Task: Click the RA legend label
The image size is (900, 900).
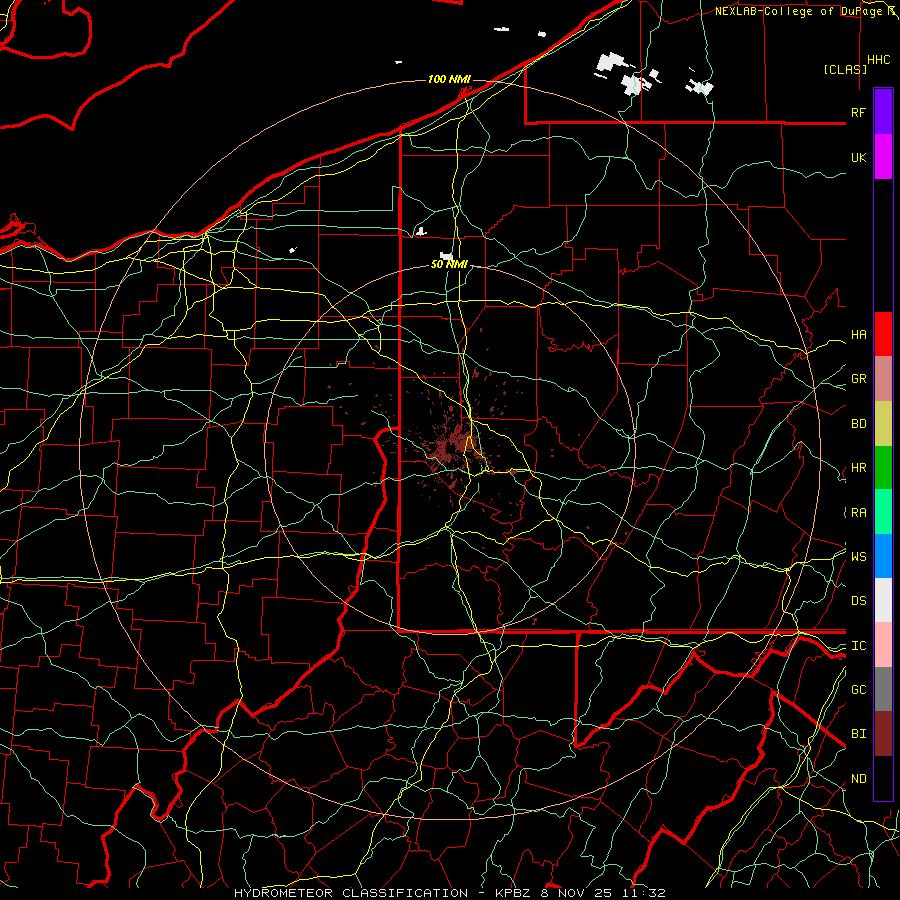Action: click(859, 513)
